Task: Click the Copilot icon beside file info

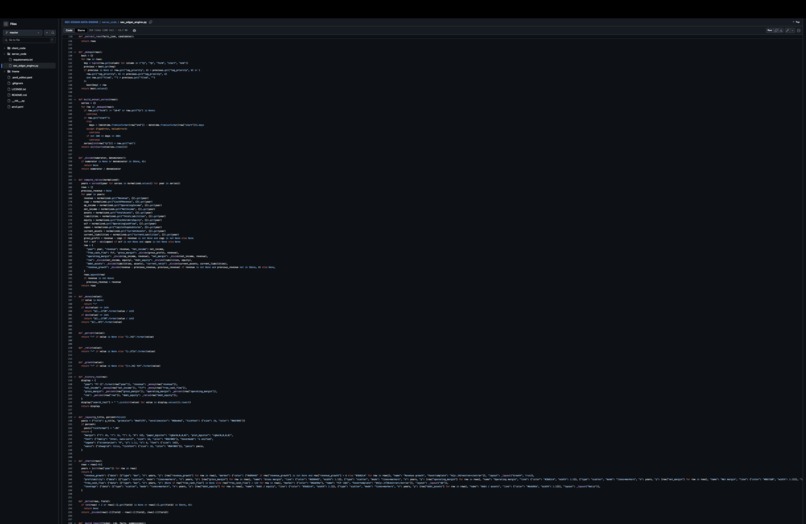Action: 134,30
